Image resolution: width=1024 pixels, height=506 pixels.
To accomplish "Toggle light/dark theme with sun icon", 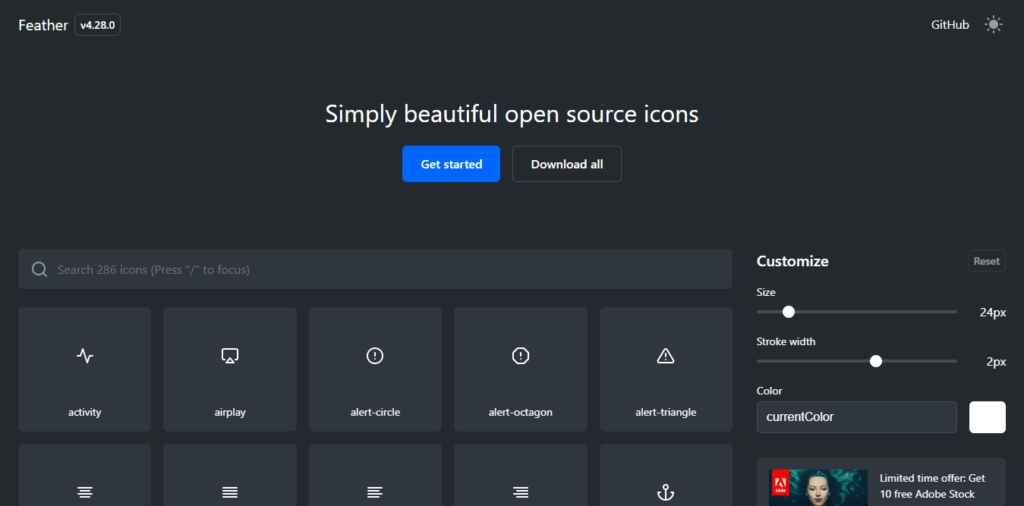I will point(993,25).
